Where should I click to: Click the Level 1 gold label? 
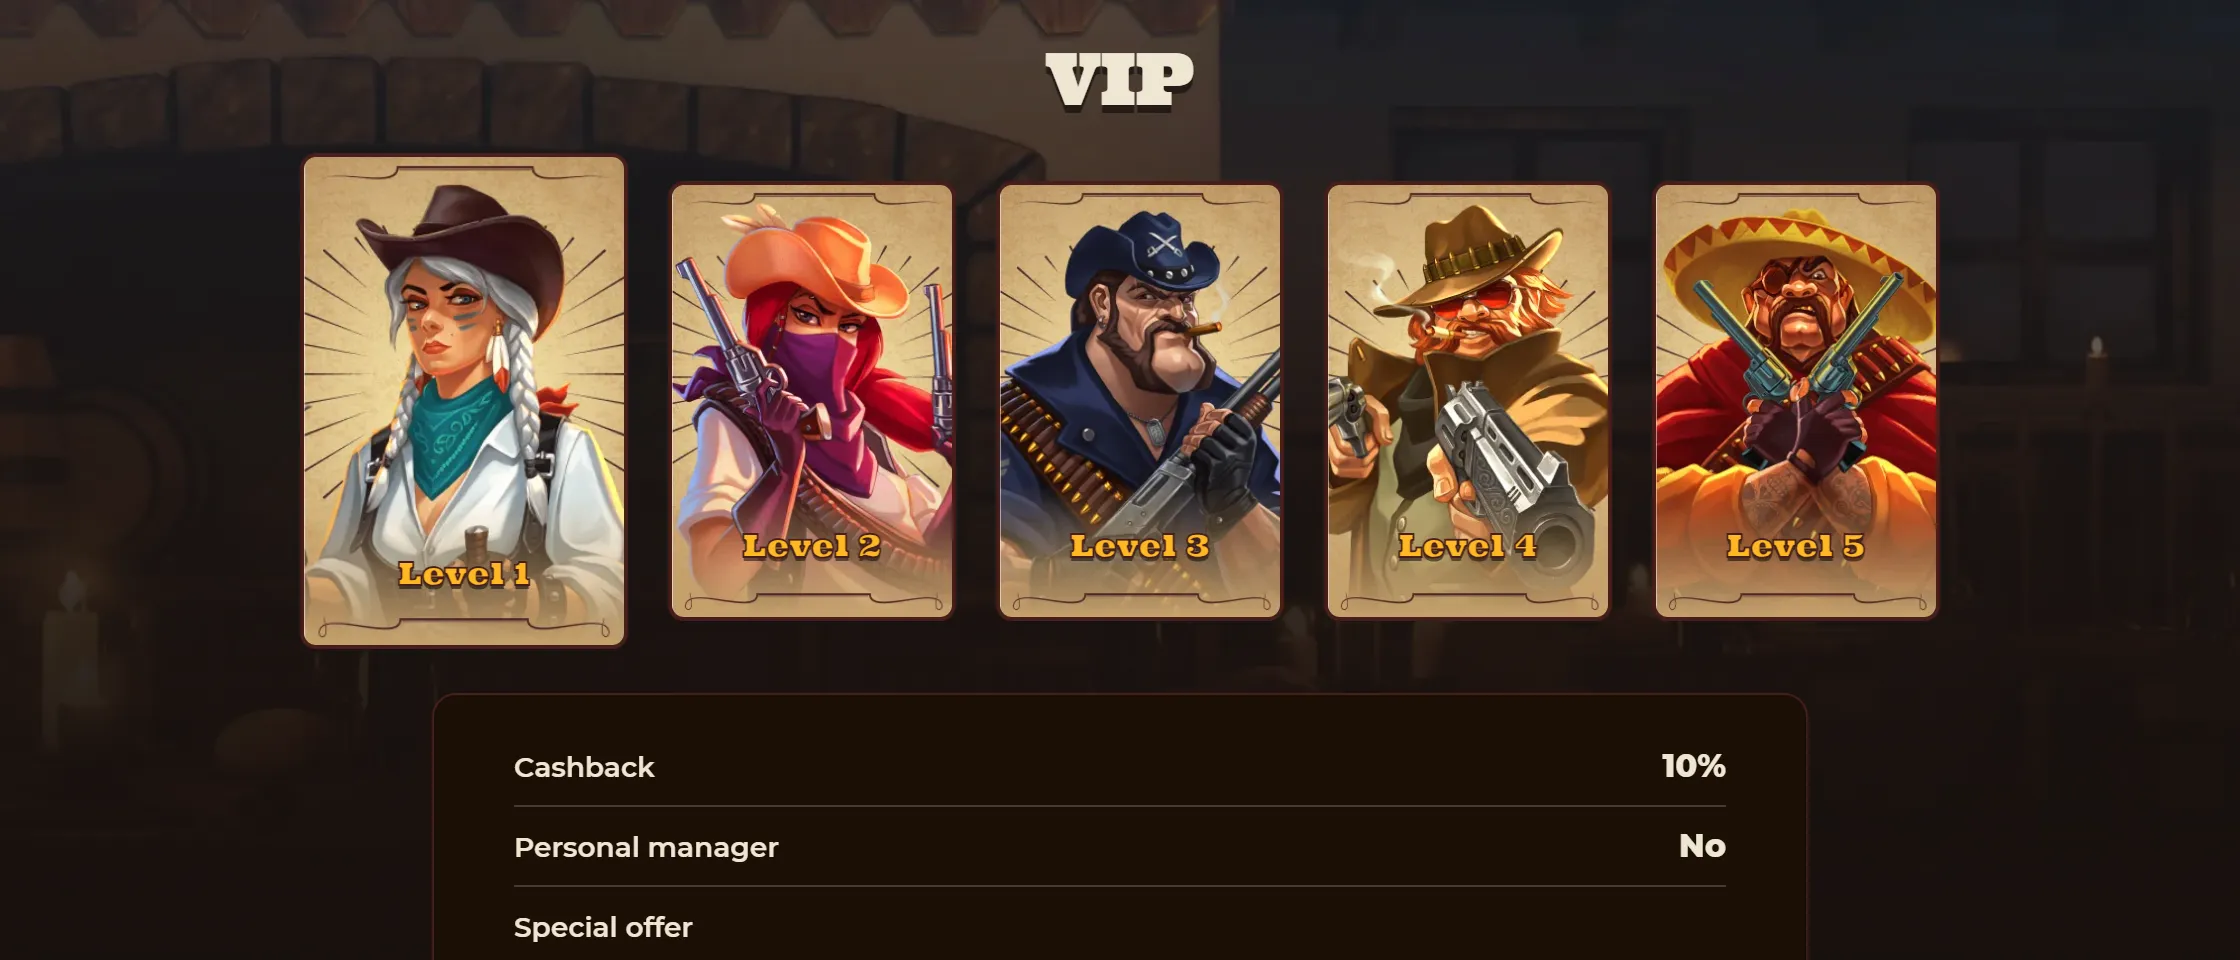[464, 574]
